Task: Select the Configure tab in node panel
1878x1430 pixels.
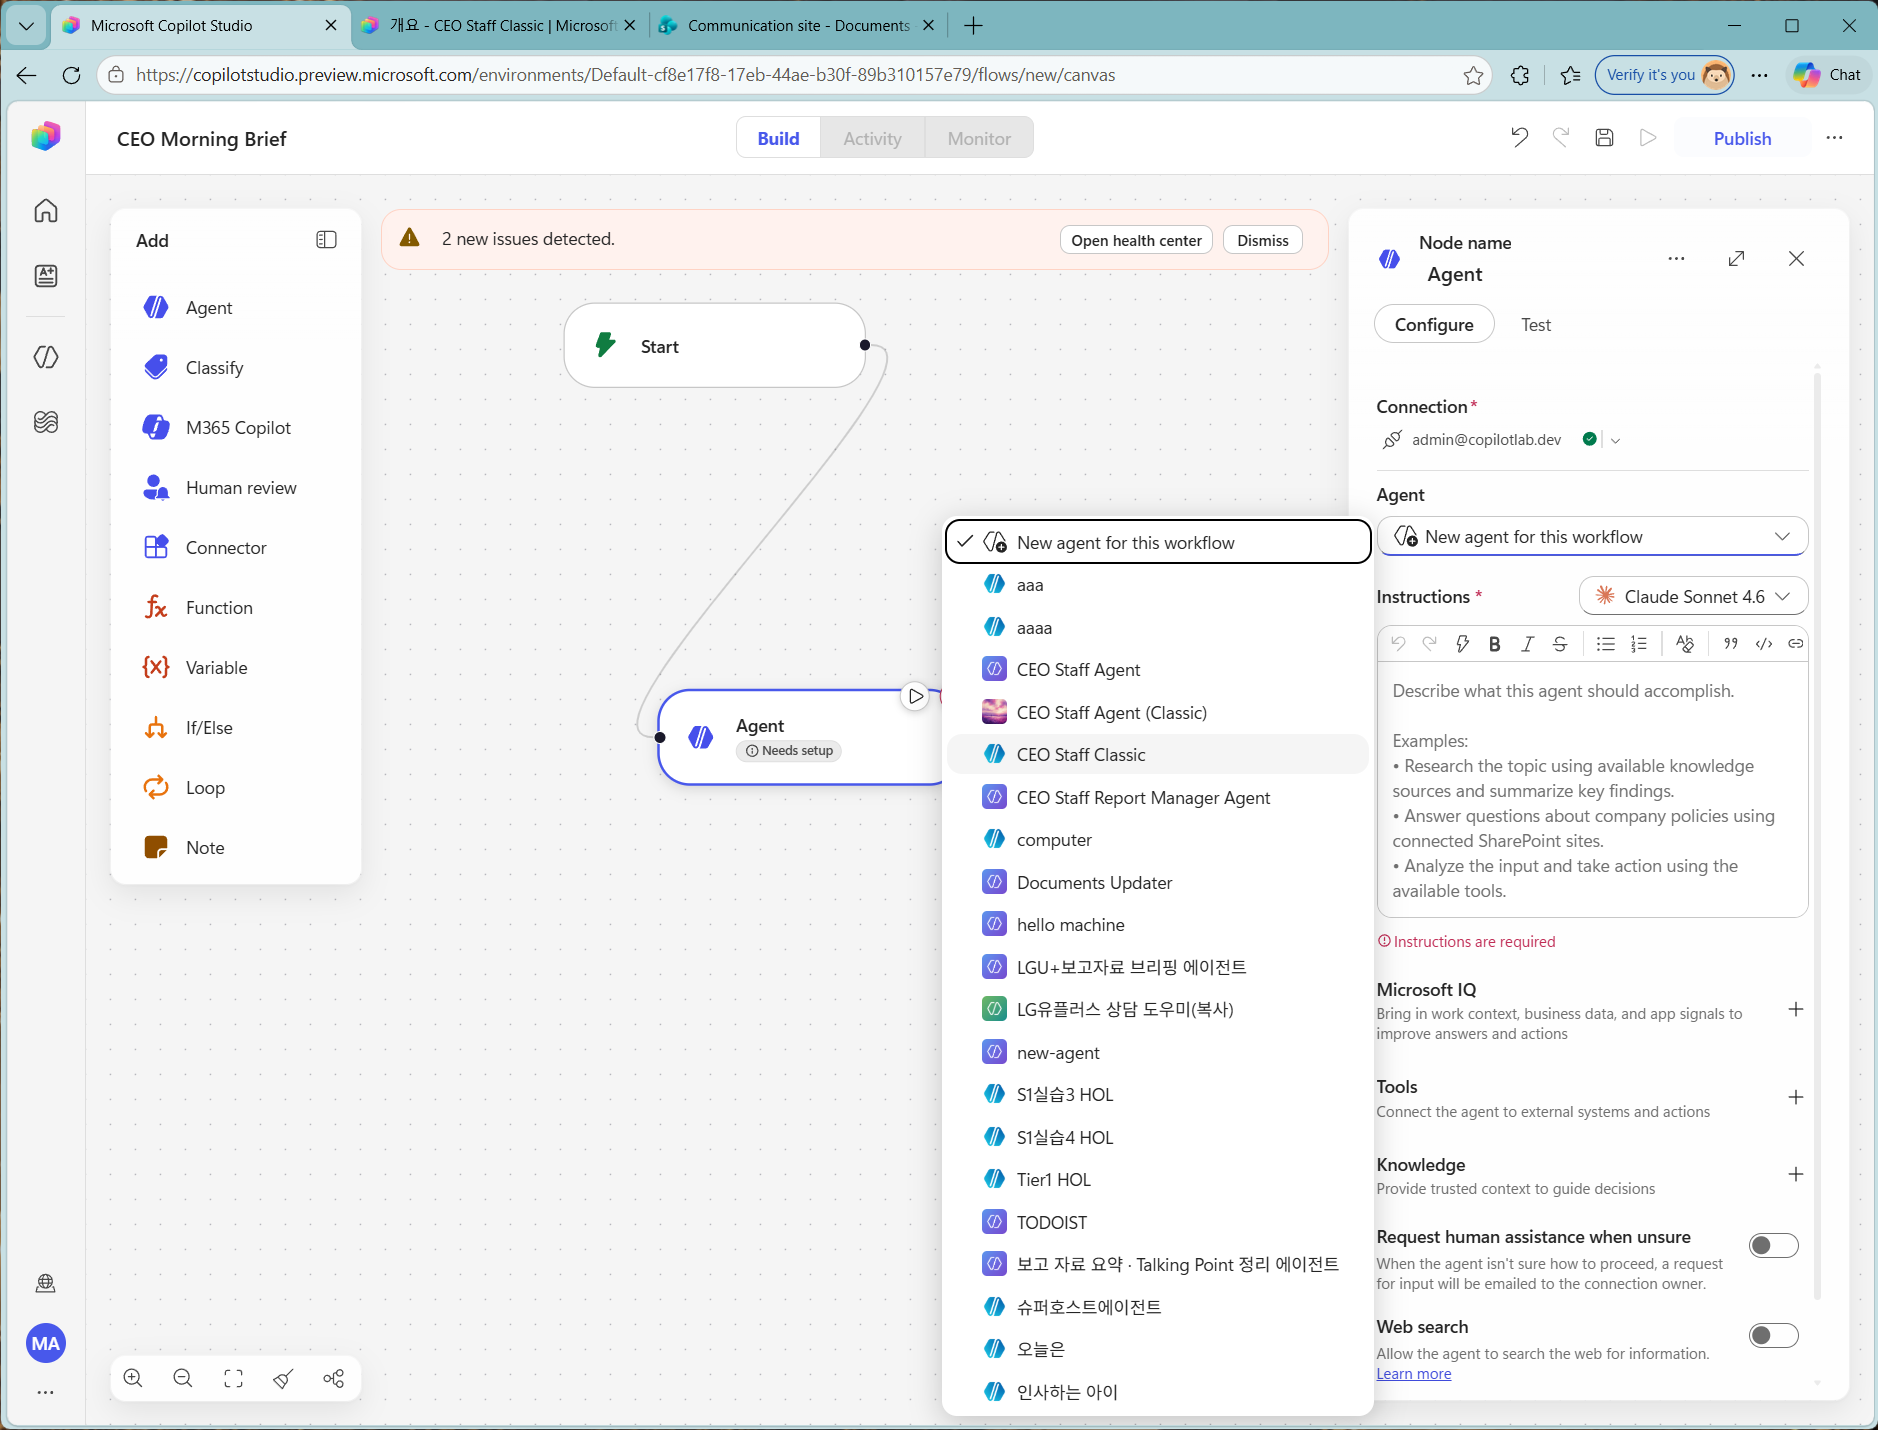Action: 1434,325
